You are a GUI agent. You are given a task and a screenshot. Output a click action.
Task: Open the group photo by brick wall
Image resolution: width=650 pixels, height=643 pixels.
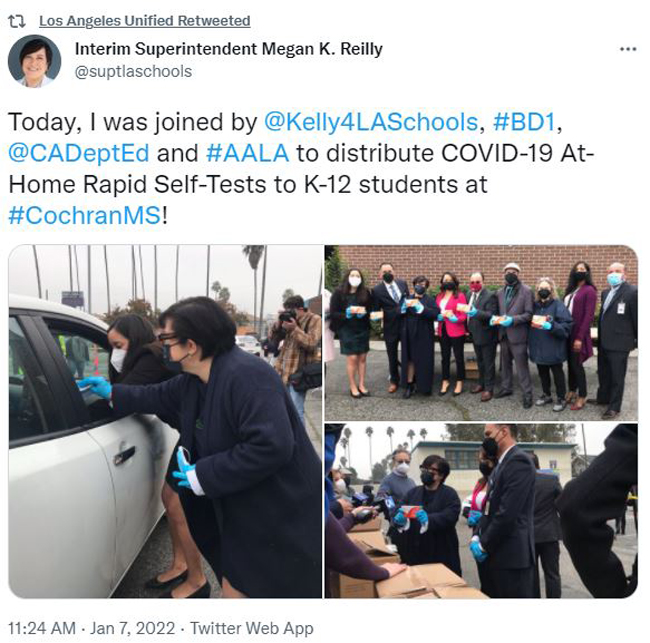pos(481,333)
